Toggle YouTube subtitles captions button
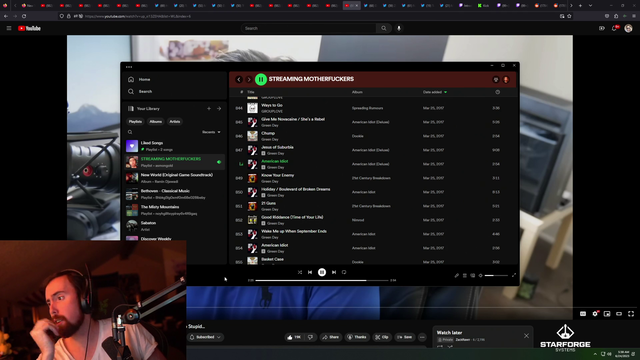This screenshot has height=360, width=640. click(583, 313)
